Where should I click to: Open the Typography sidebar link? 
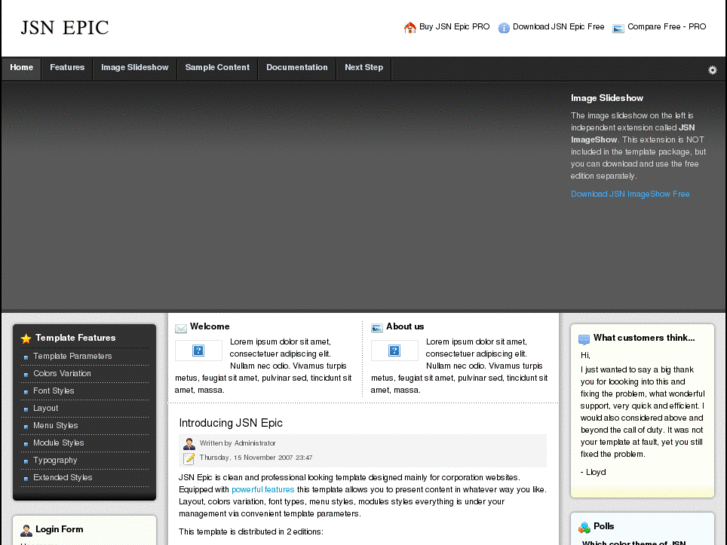point(55,461)
